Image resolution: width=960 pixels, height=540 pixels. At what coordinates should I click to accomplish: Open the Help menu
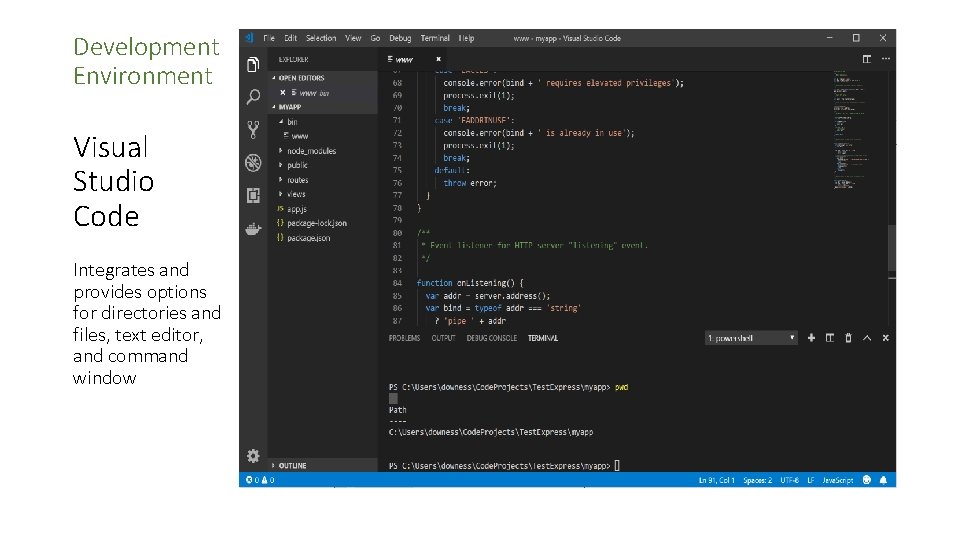[467, 38]
